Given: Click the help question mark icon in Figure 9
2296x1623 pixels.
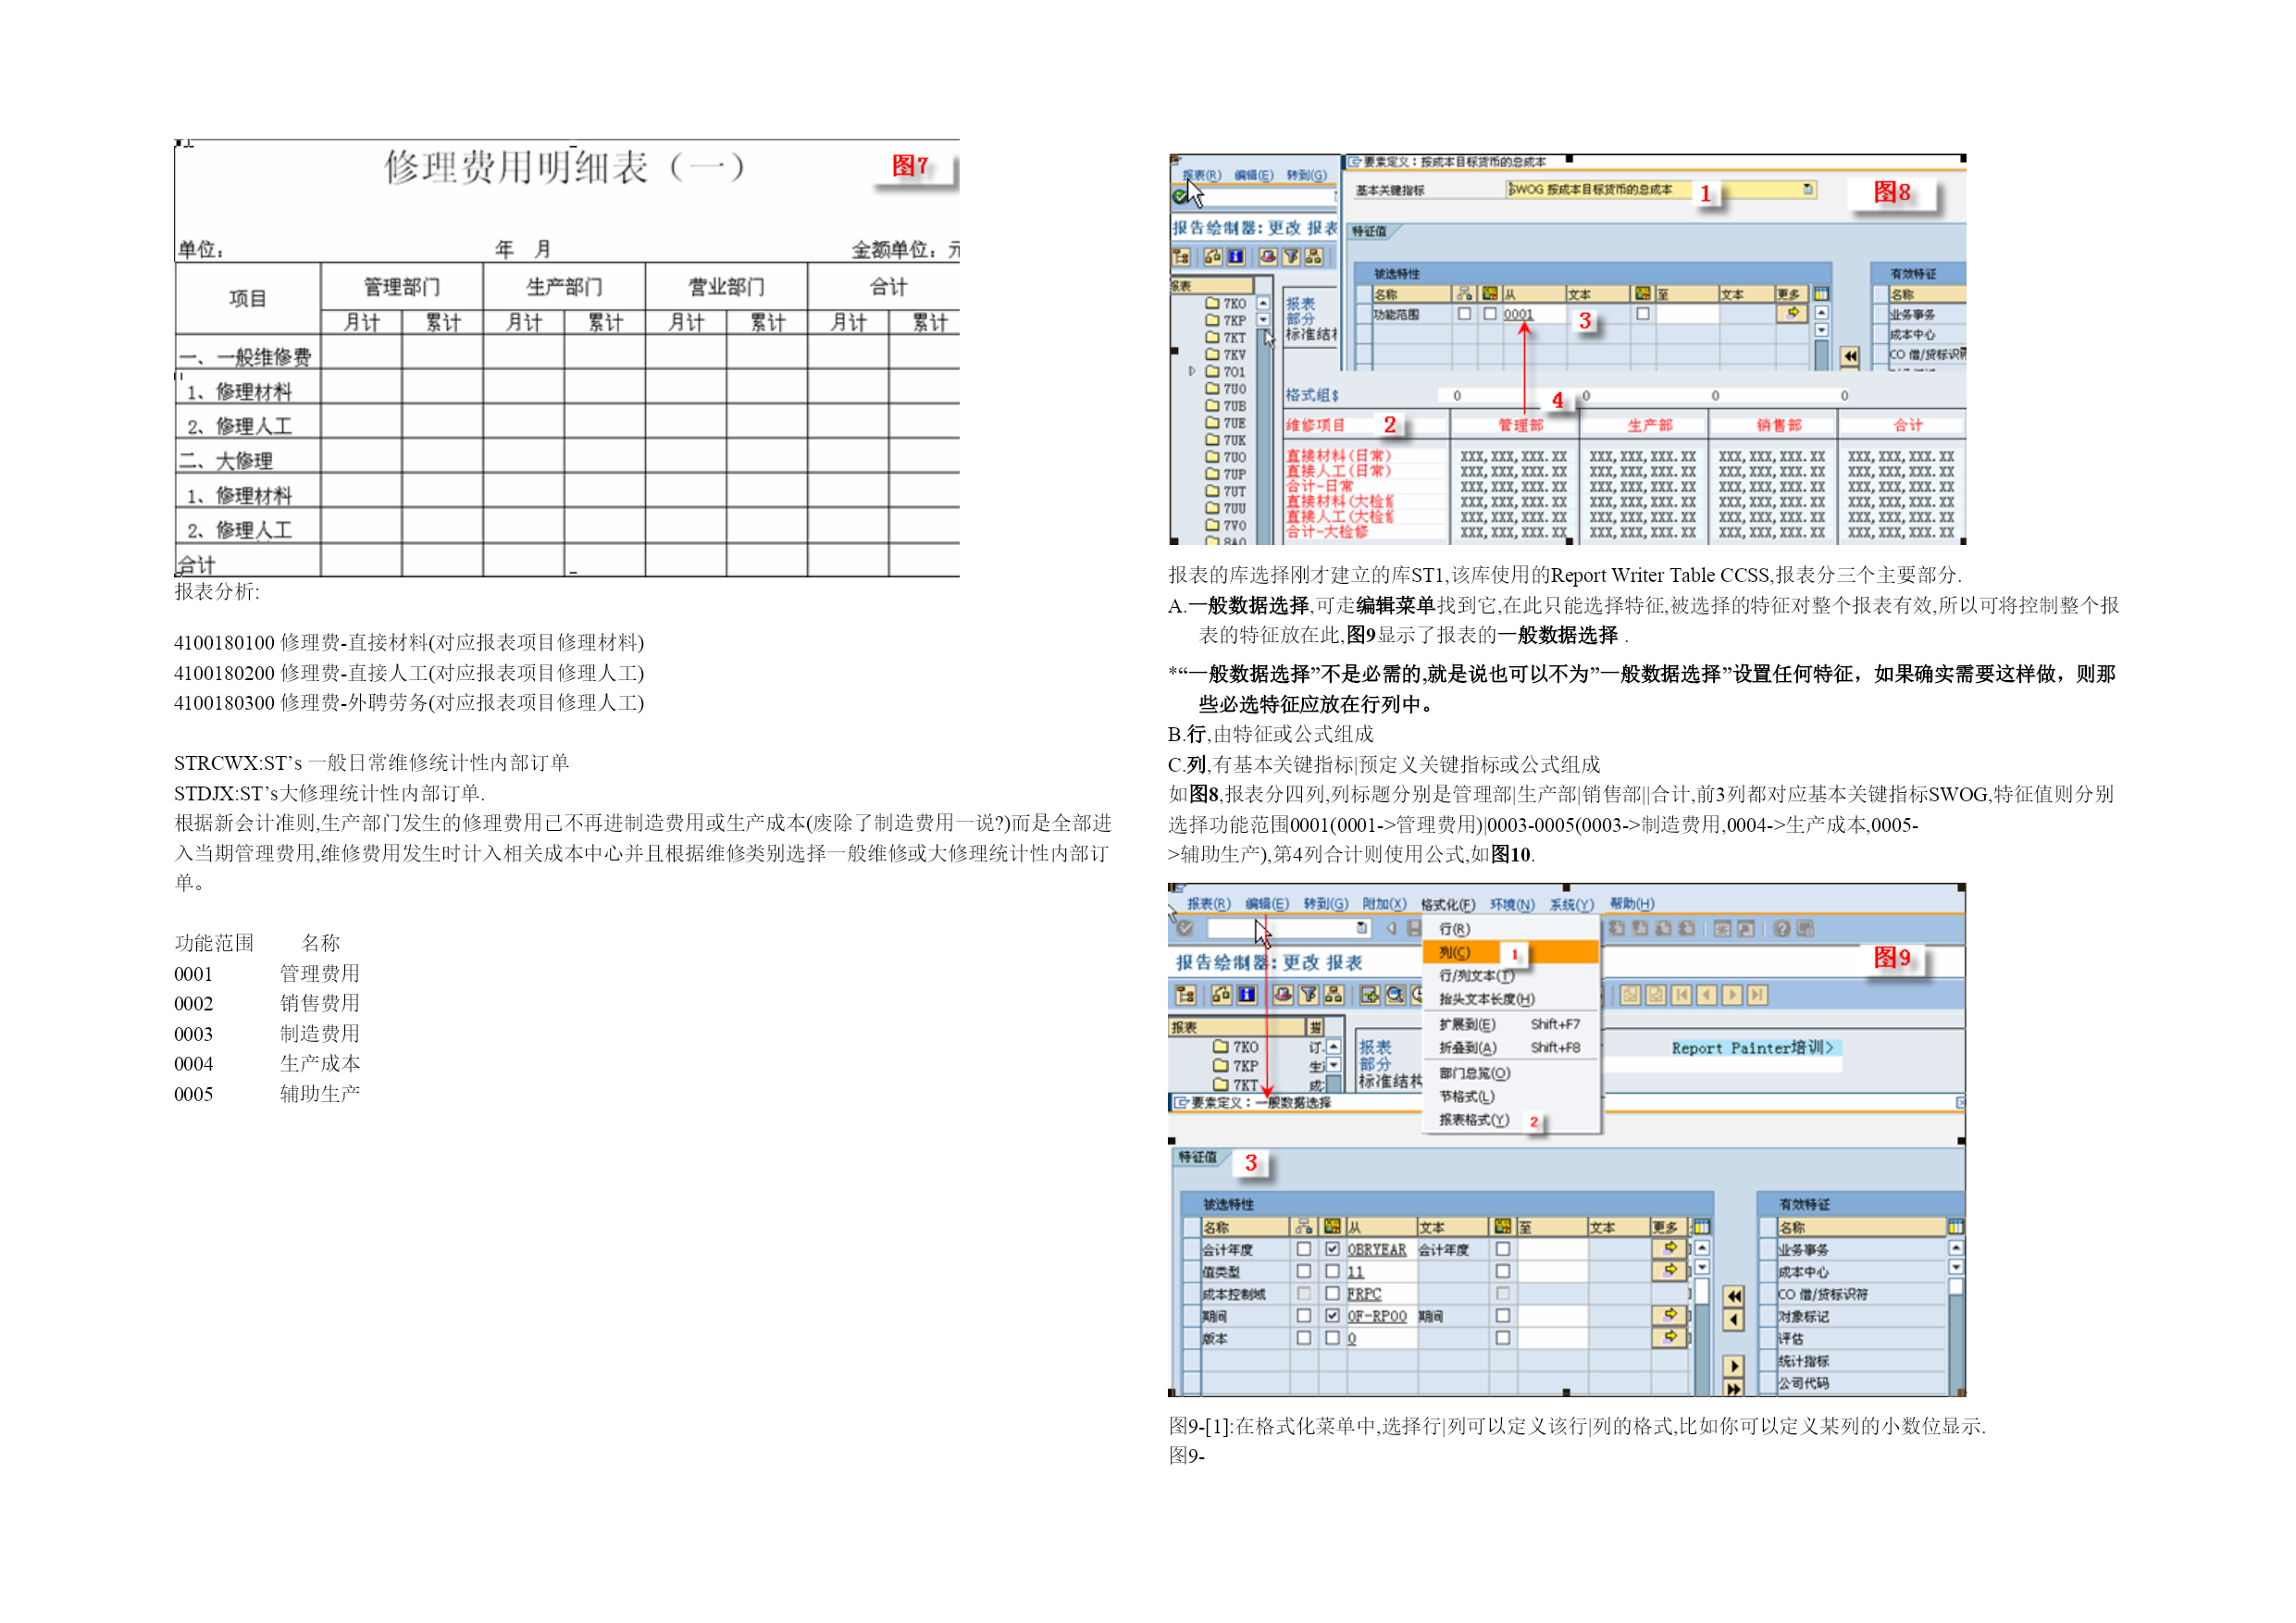Looking at the screenshot, I should 1782,929.
